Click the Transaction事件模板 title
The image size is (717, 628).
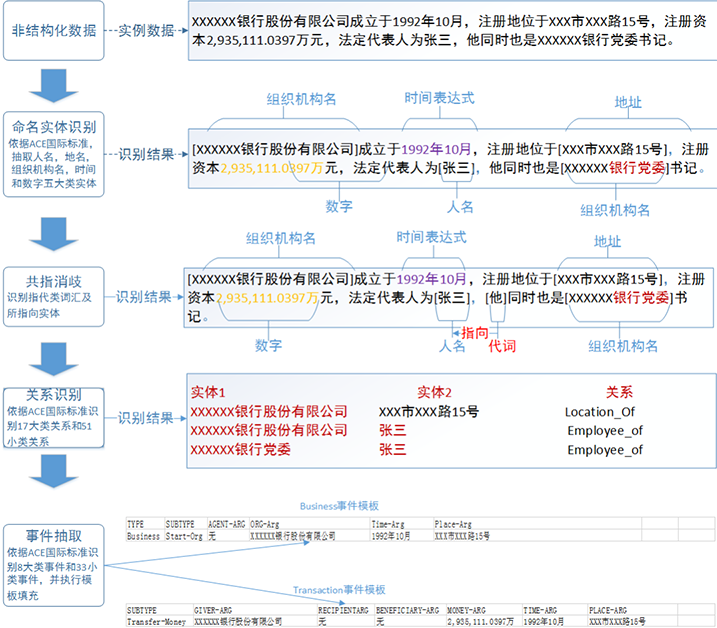tap(338, 590)
